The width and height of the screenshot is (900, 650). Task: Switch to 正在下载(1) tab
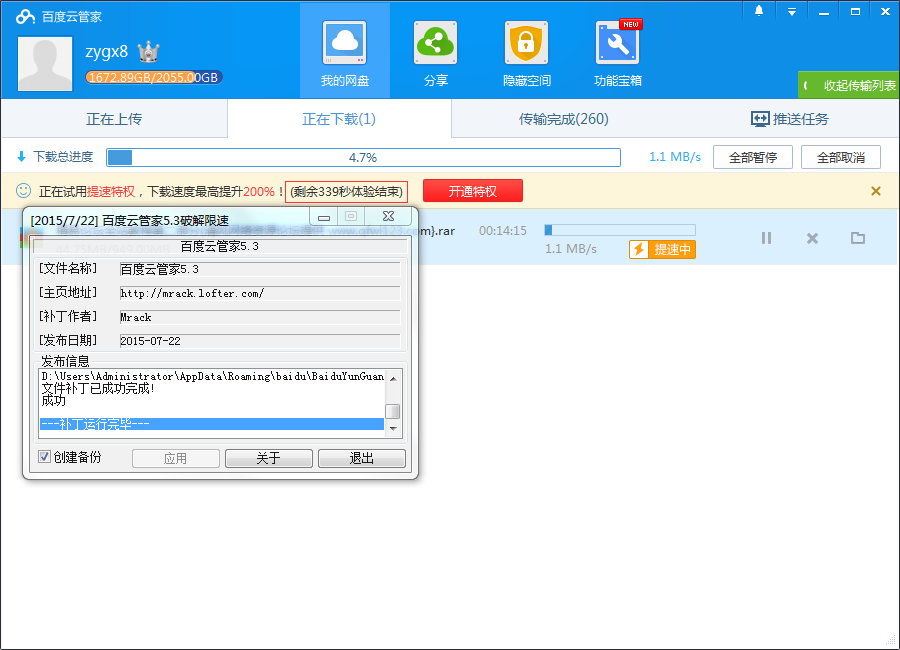tap(339, 119)
